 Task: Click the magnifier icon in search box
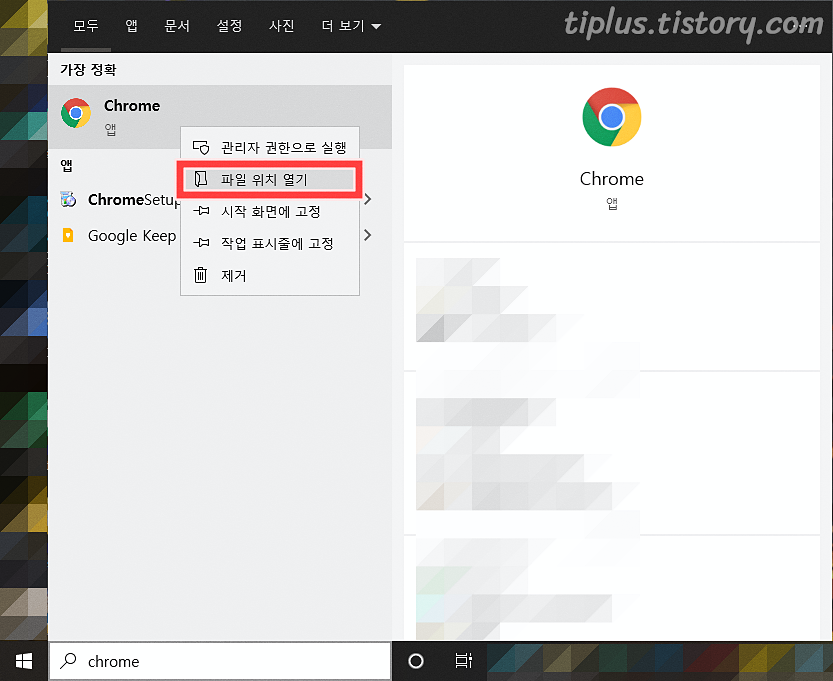coord(69,661)
